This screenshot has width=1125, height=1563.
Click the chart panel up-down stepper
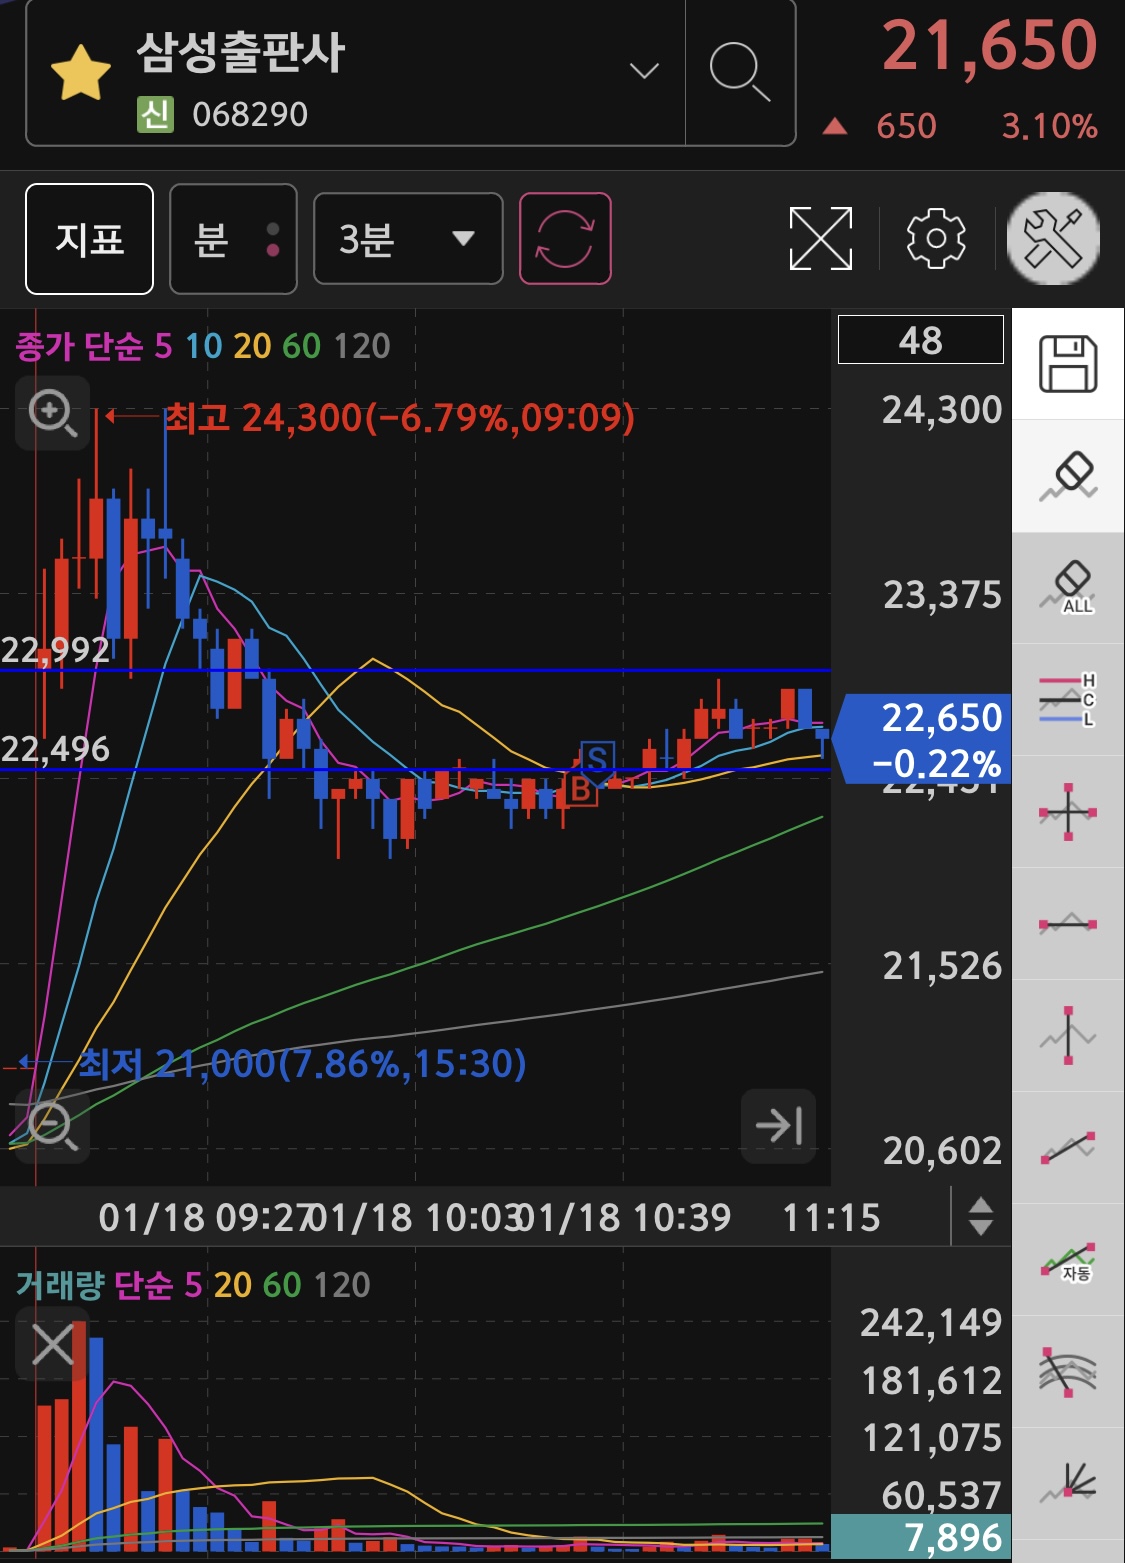[x=981, y=1217]
